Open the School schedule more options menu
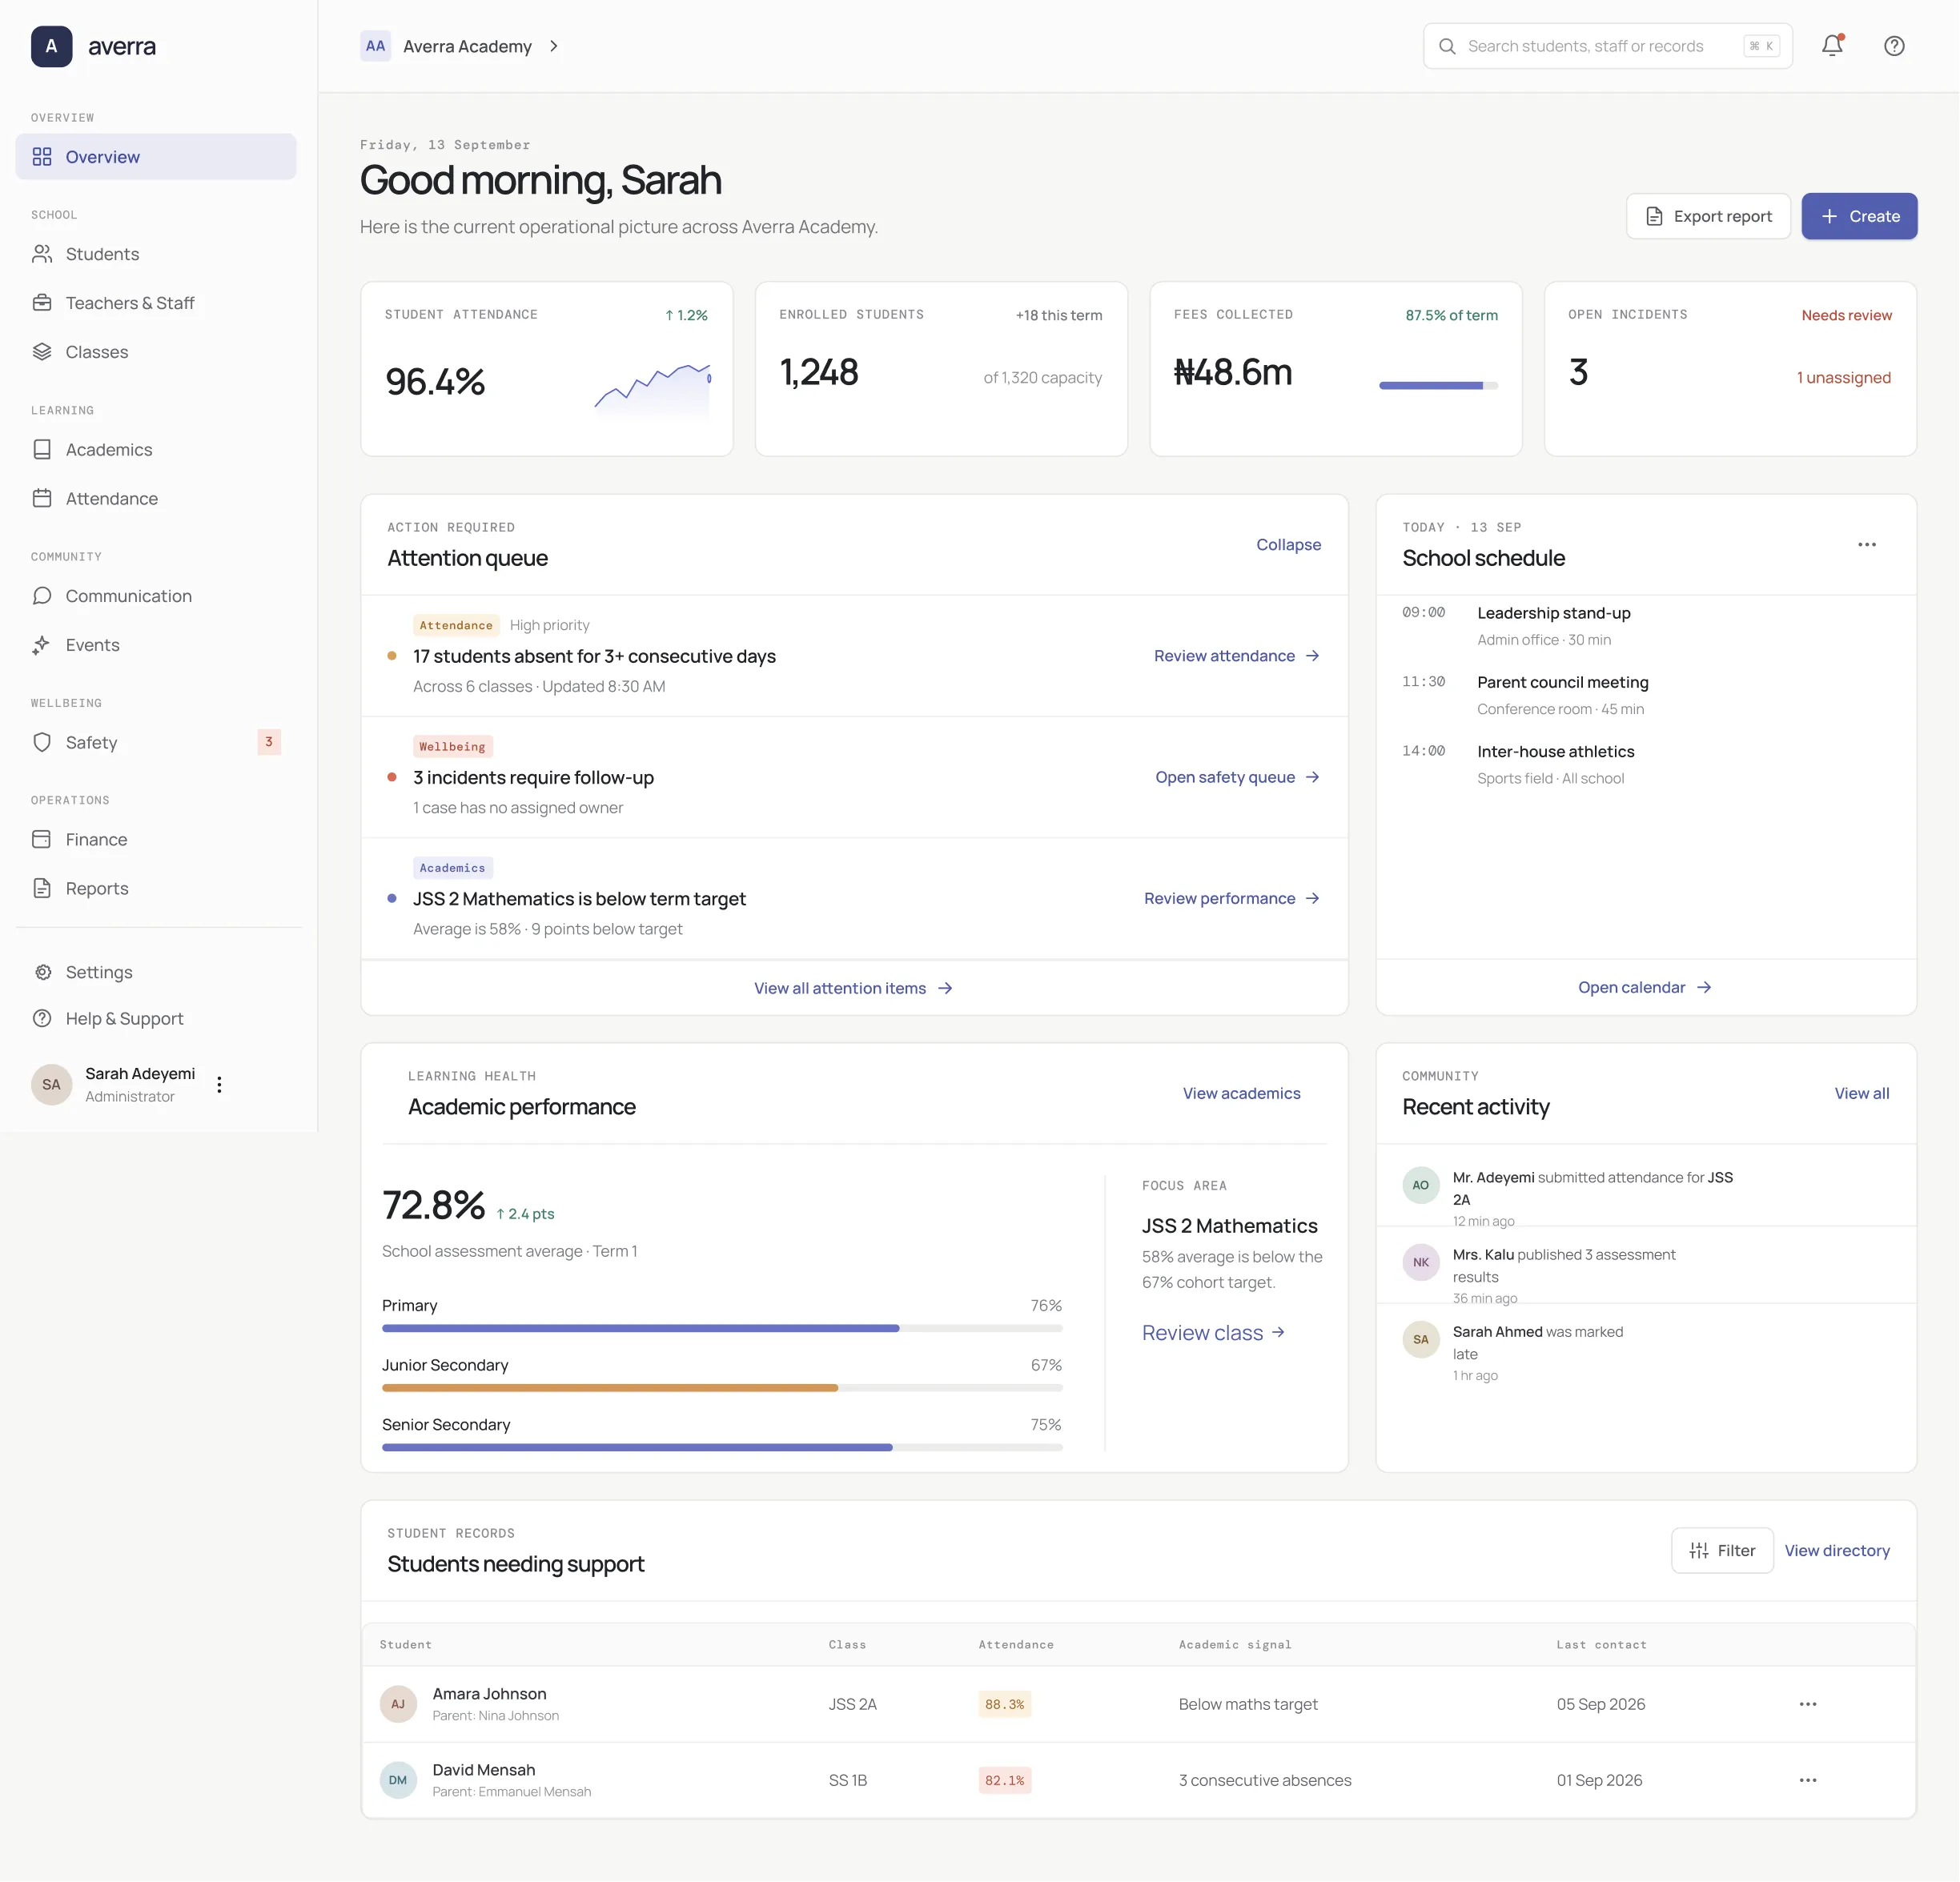Viewport: 1960px width, 1882px height. (1867, 545)
